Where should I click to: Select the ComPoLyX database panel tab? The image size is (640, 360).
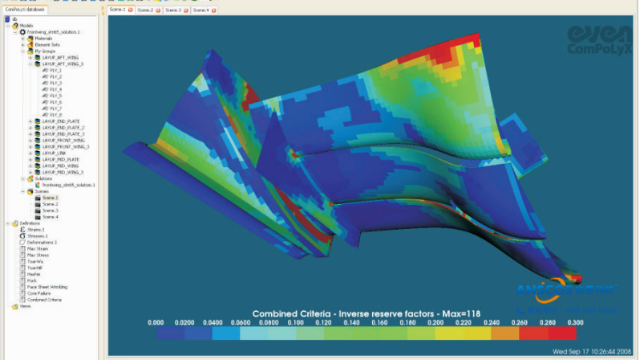point(25,9)
